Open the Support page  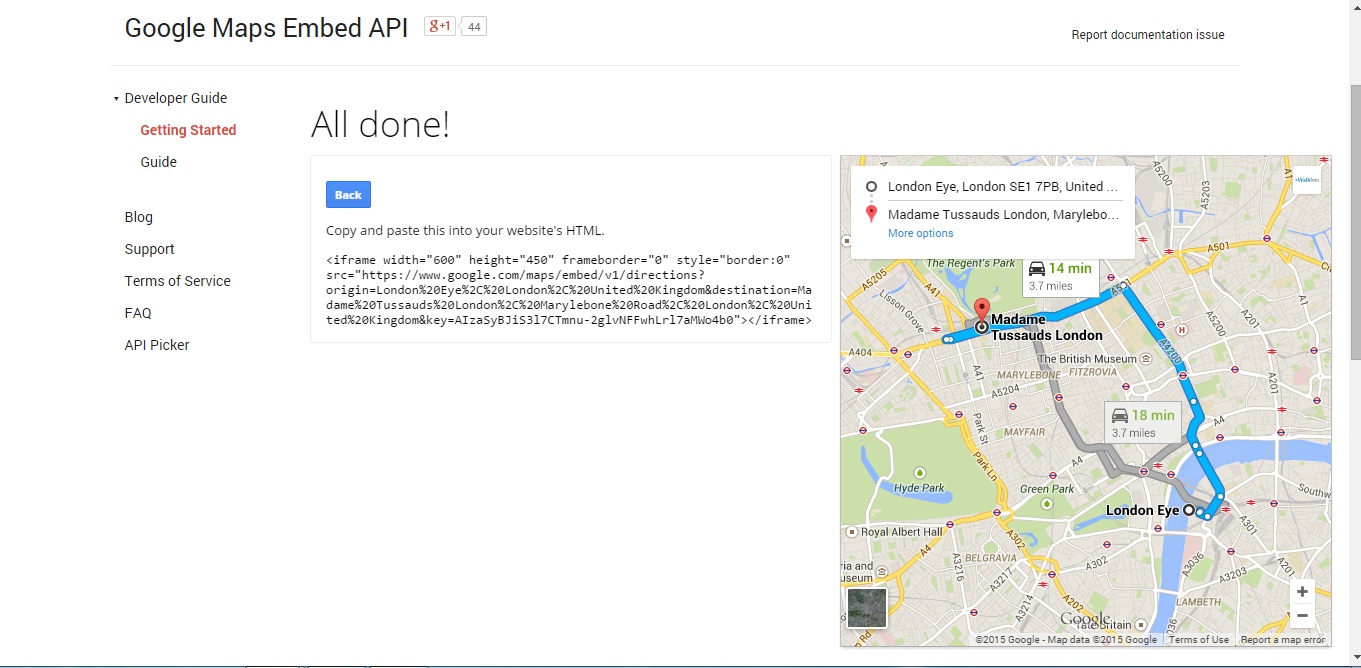[149, 249]
